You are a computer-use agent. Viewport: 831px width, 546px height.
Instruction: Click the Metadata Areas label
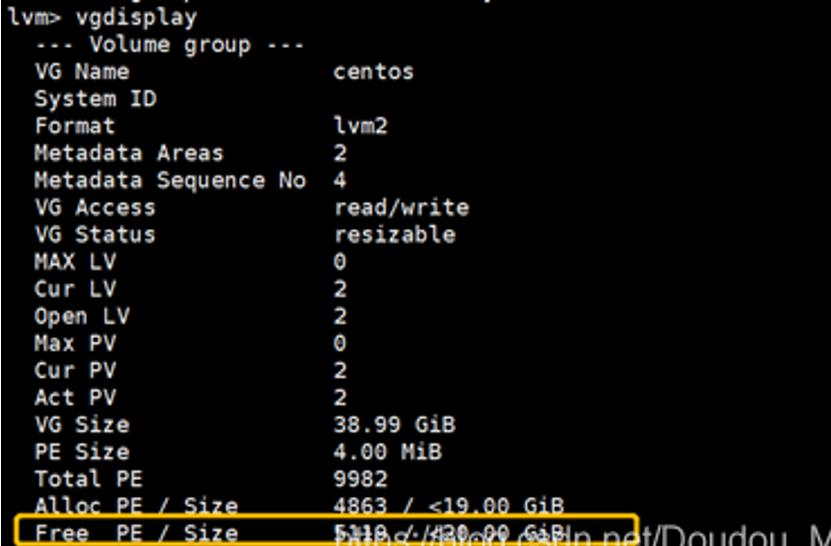click(129, 153)
